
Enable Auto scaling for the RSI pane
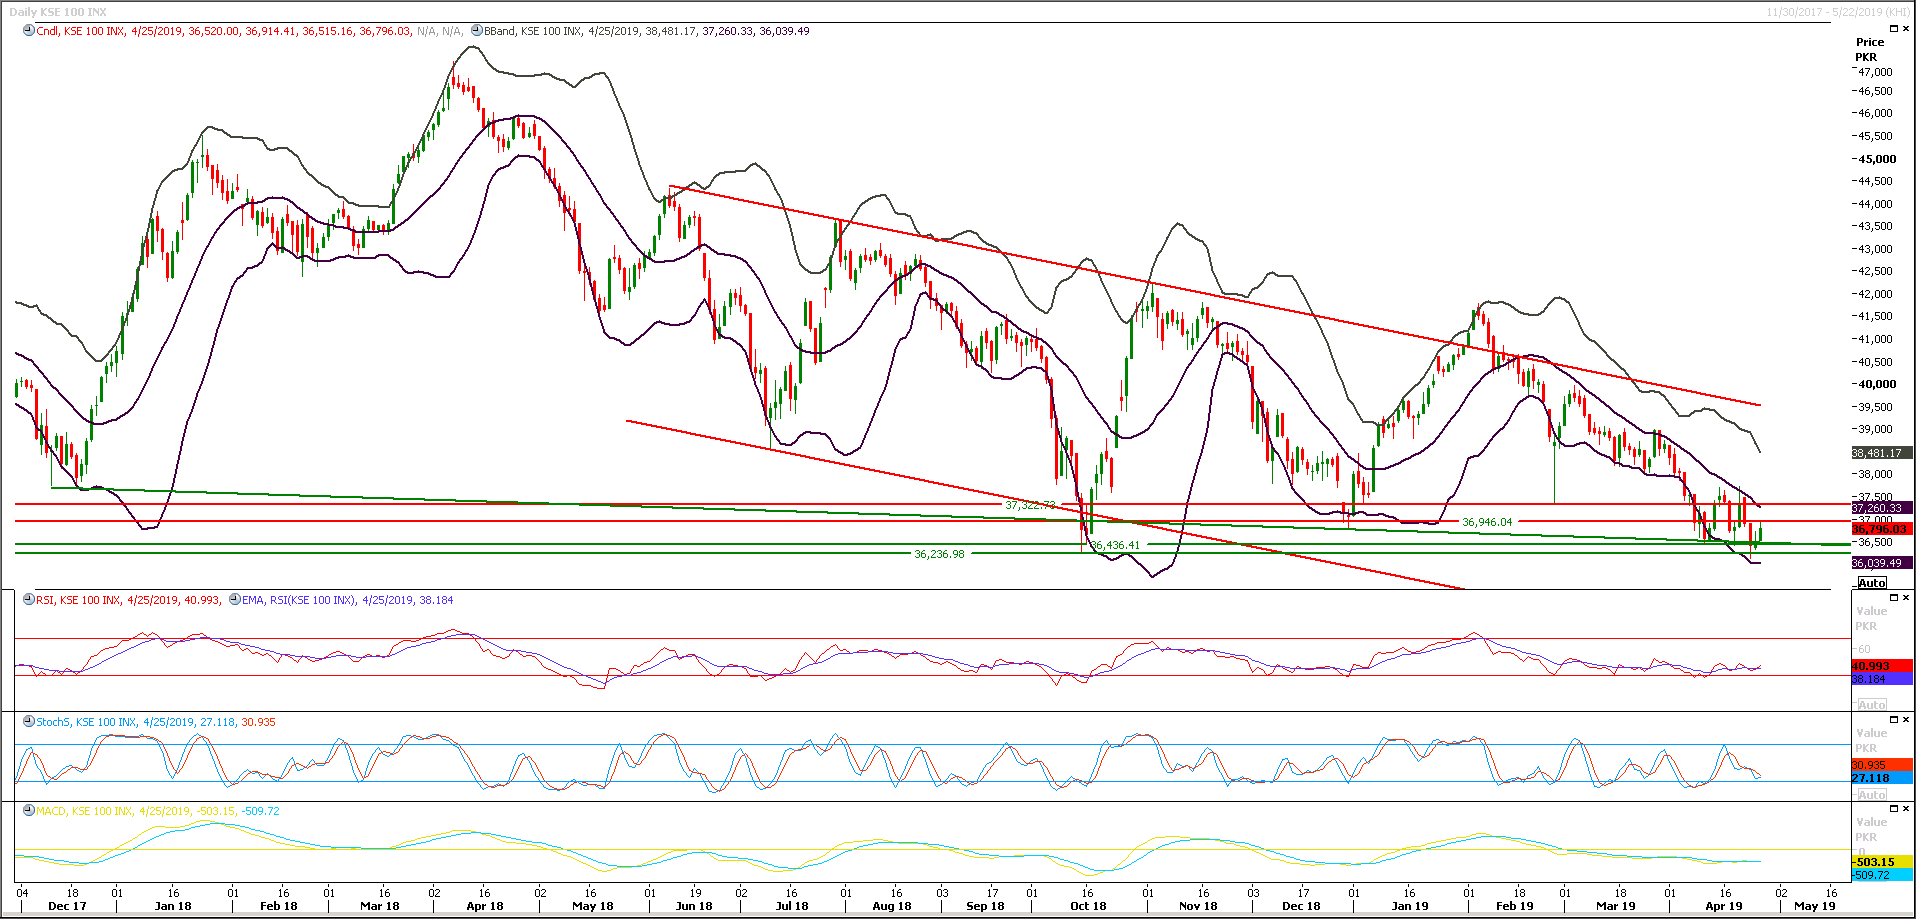tap(1872, 702)
